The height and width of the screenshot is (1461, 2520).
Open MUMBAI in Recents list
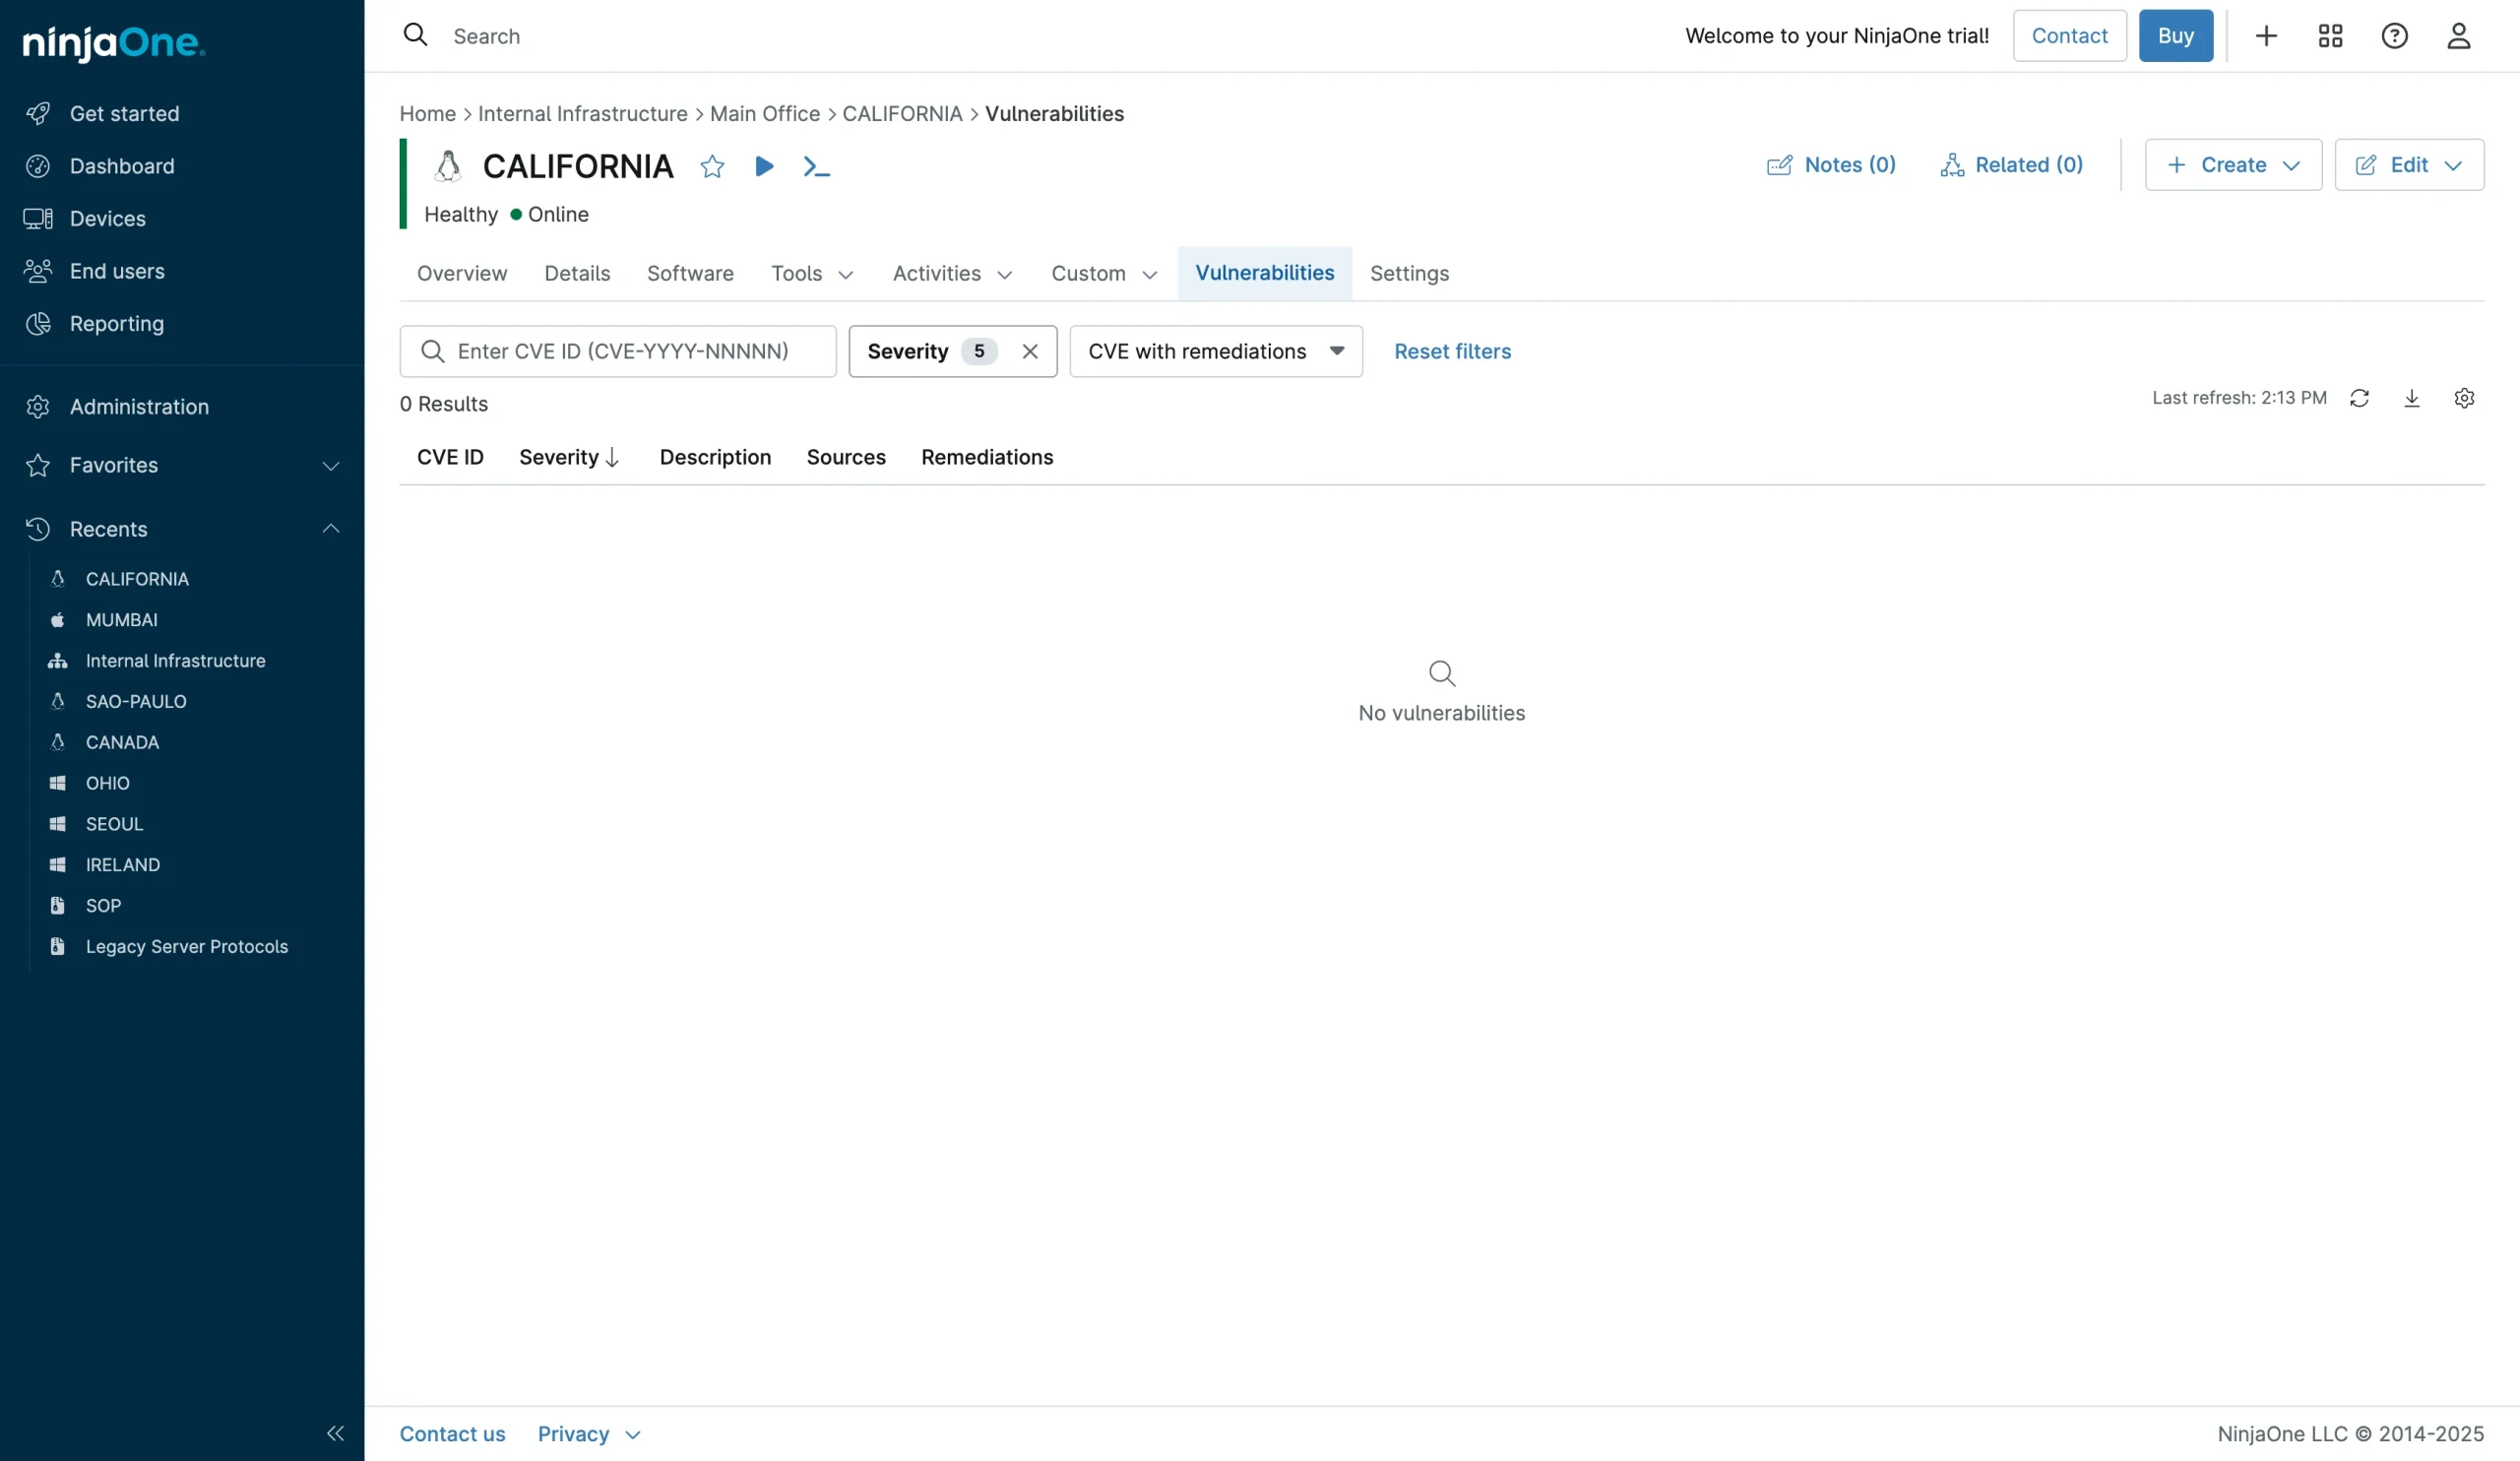[x=122, y=620]
